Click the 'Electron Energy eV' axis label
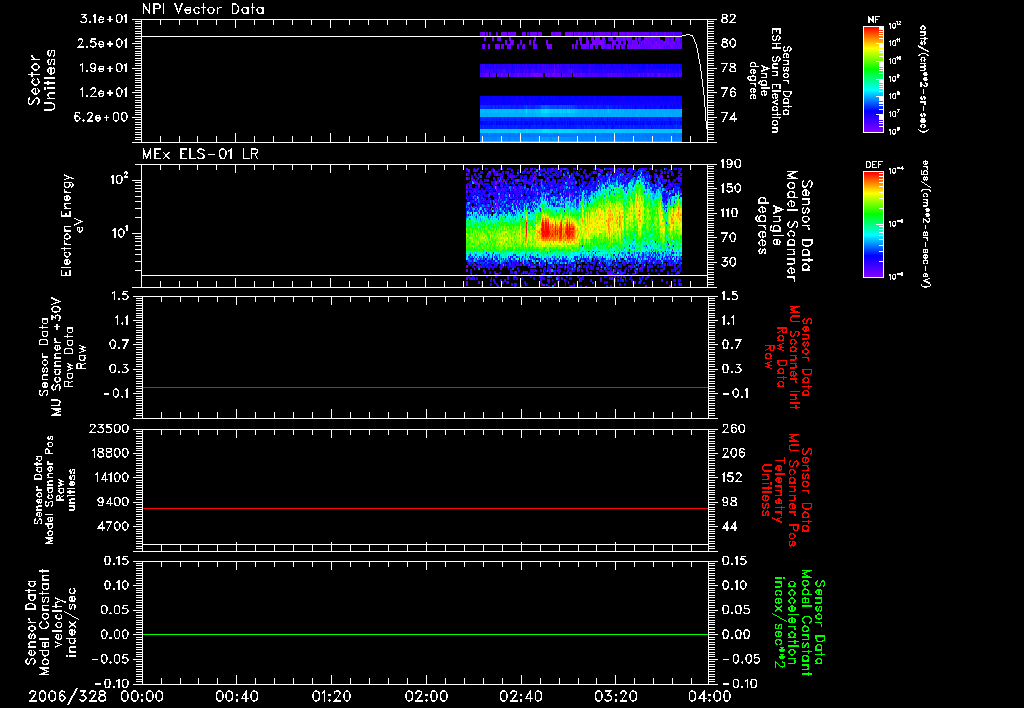1024x708 pixels. (x=73, y=225)
